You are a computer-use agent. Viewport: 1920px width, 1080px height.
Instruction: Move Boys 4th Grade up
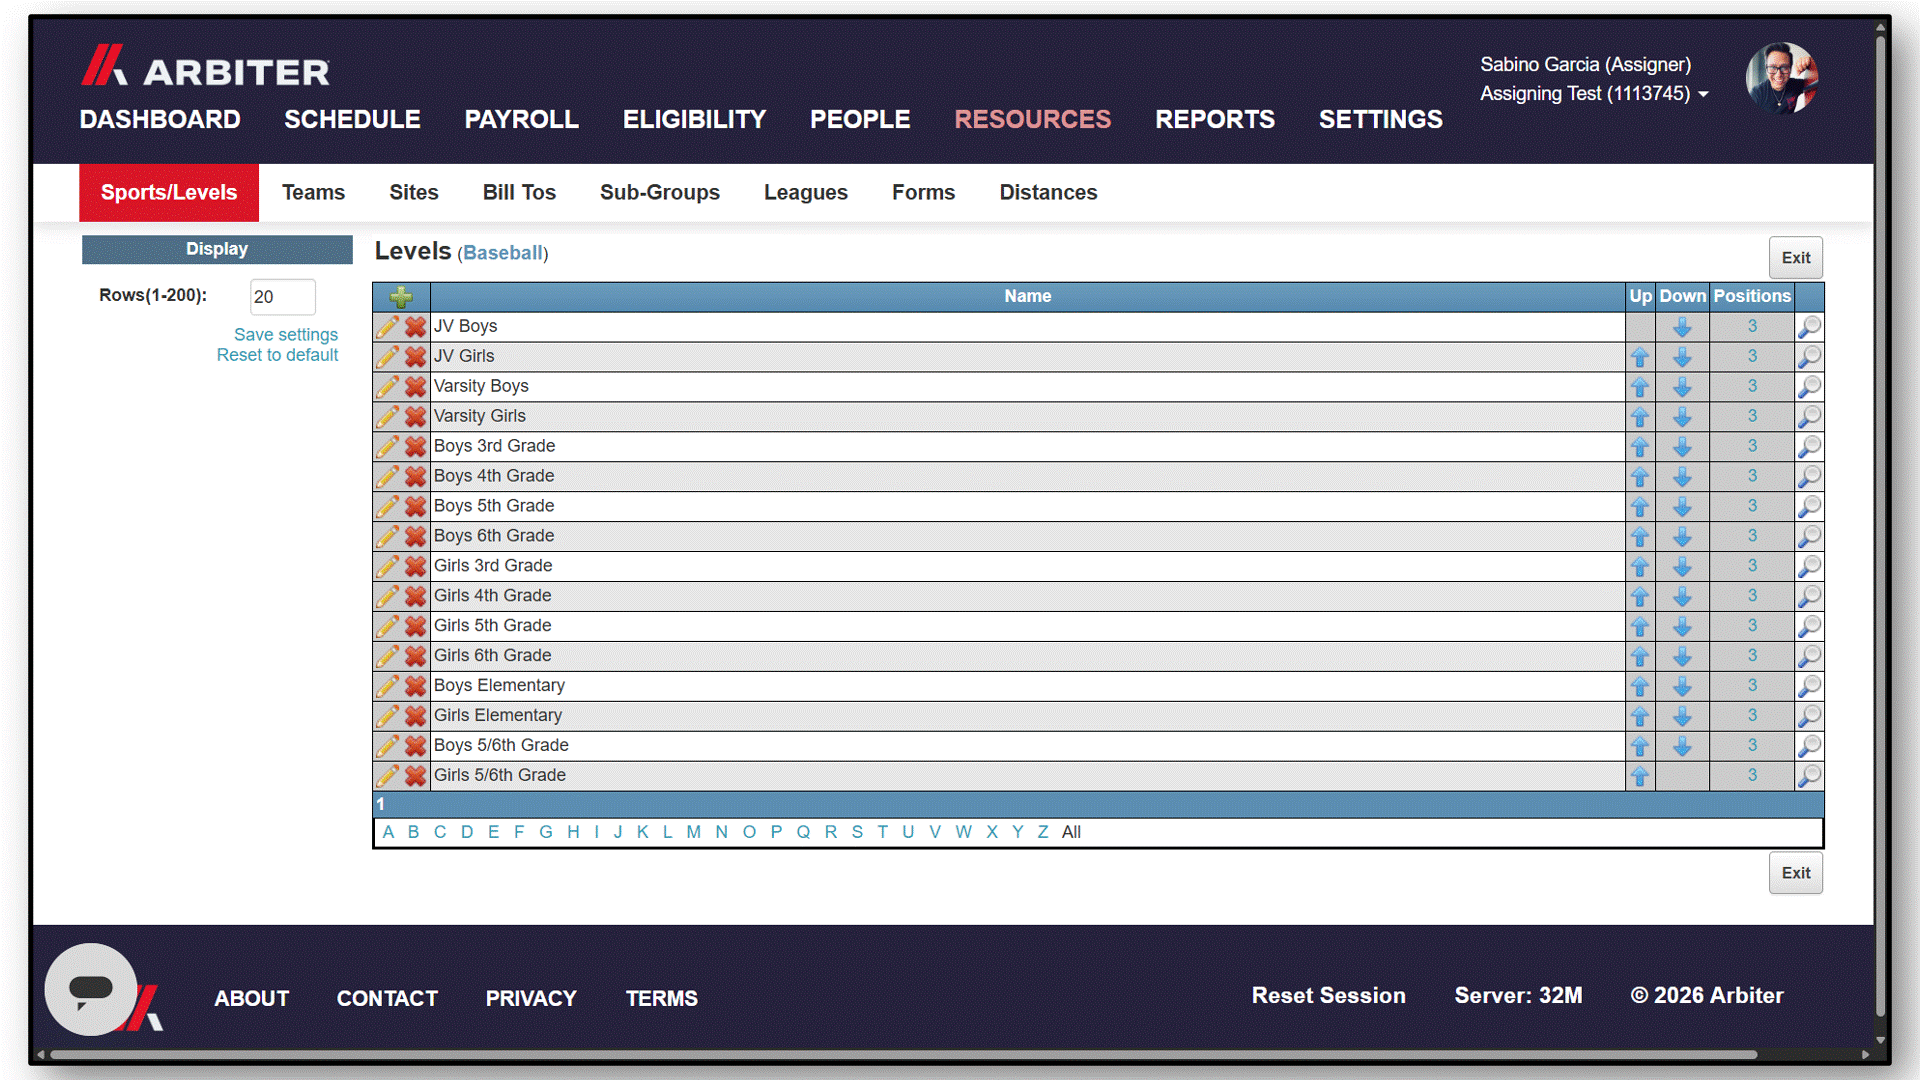click(x=1640, y=477)
